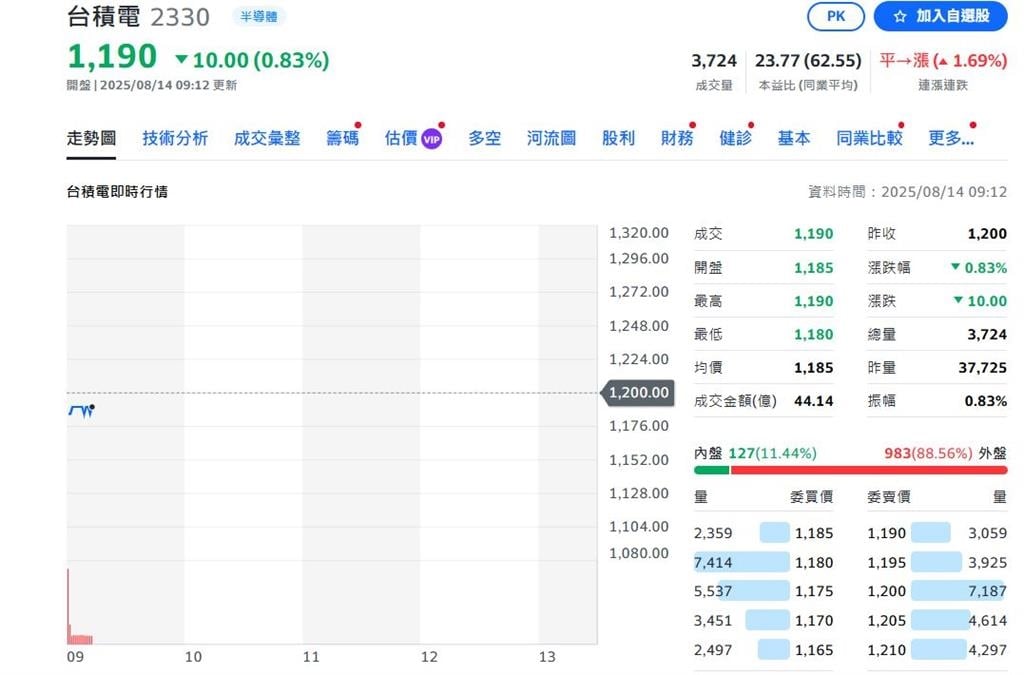Switch to the 健診 tab

click(x=736, y=139)
